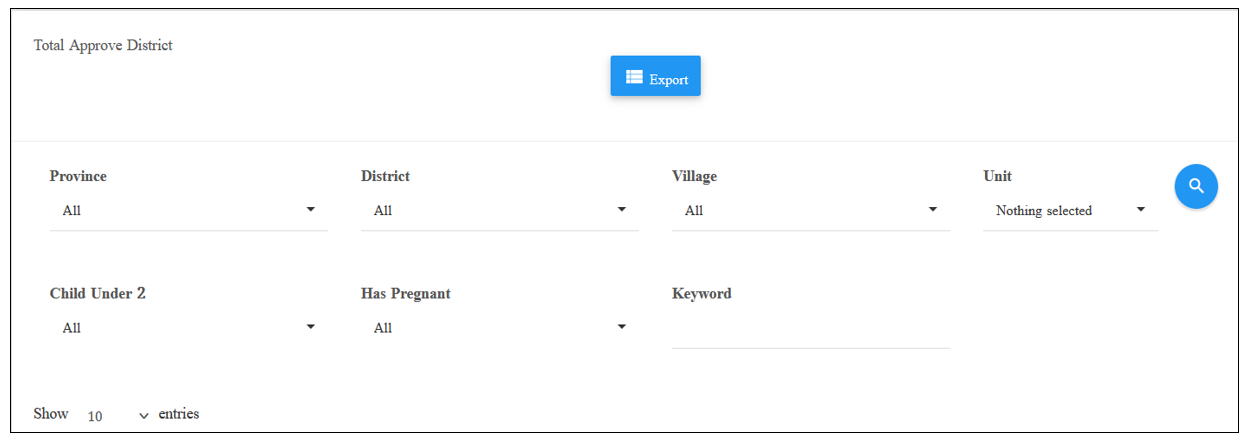Click the blue magnifier search icon

[x=1196, y=186]
